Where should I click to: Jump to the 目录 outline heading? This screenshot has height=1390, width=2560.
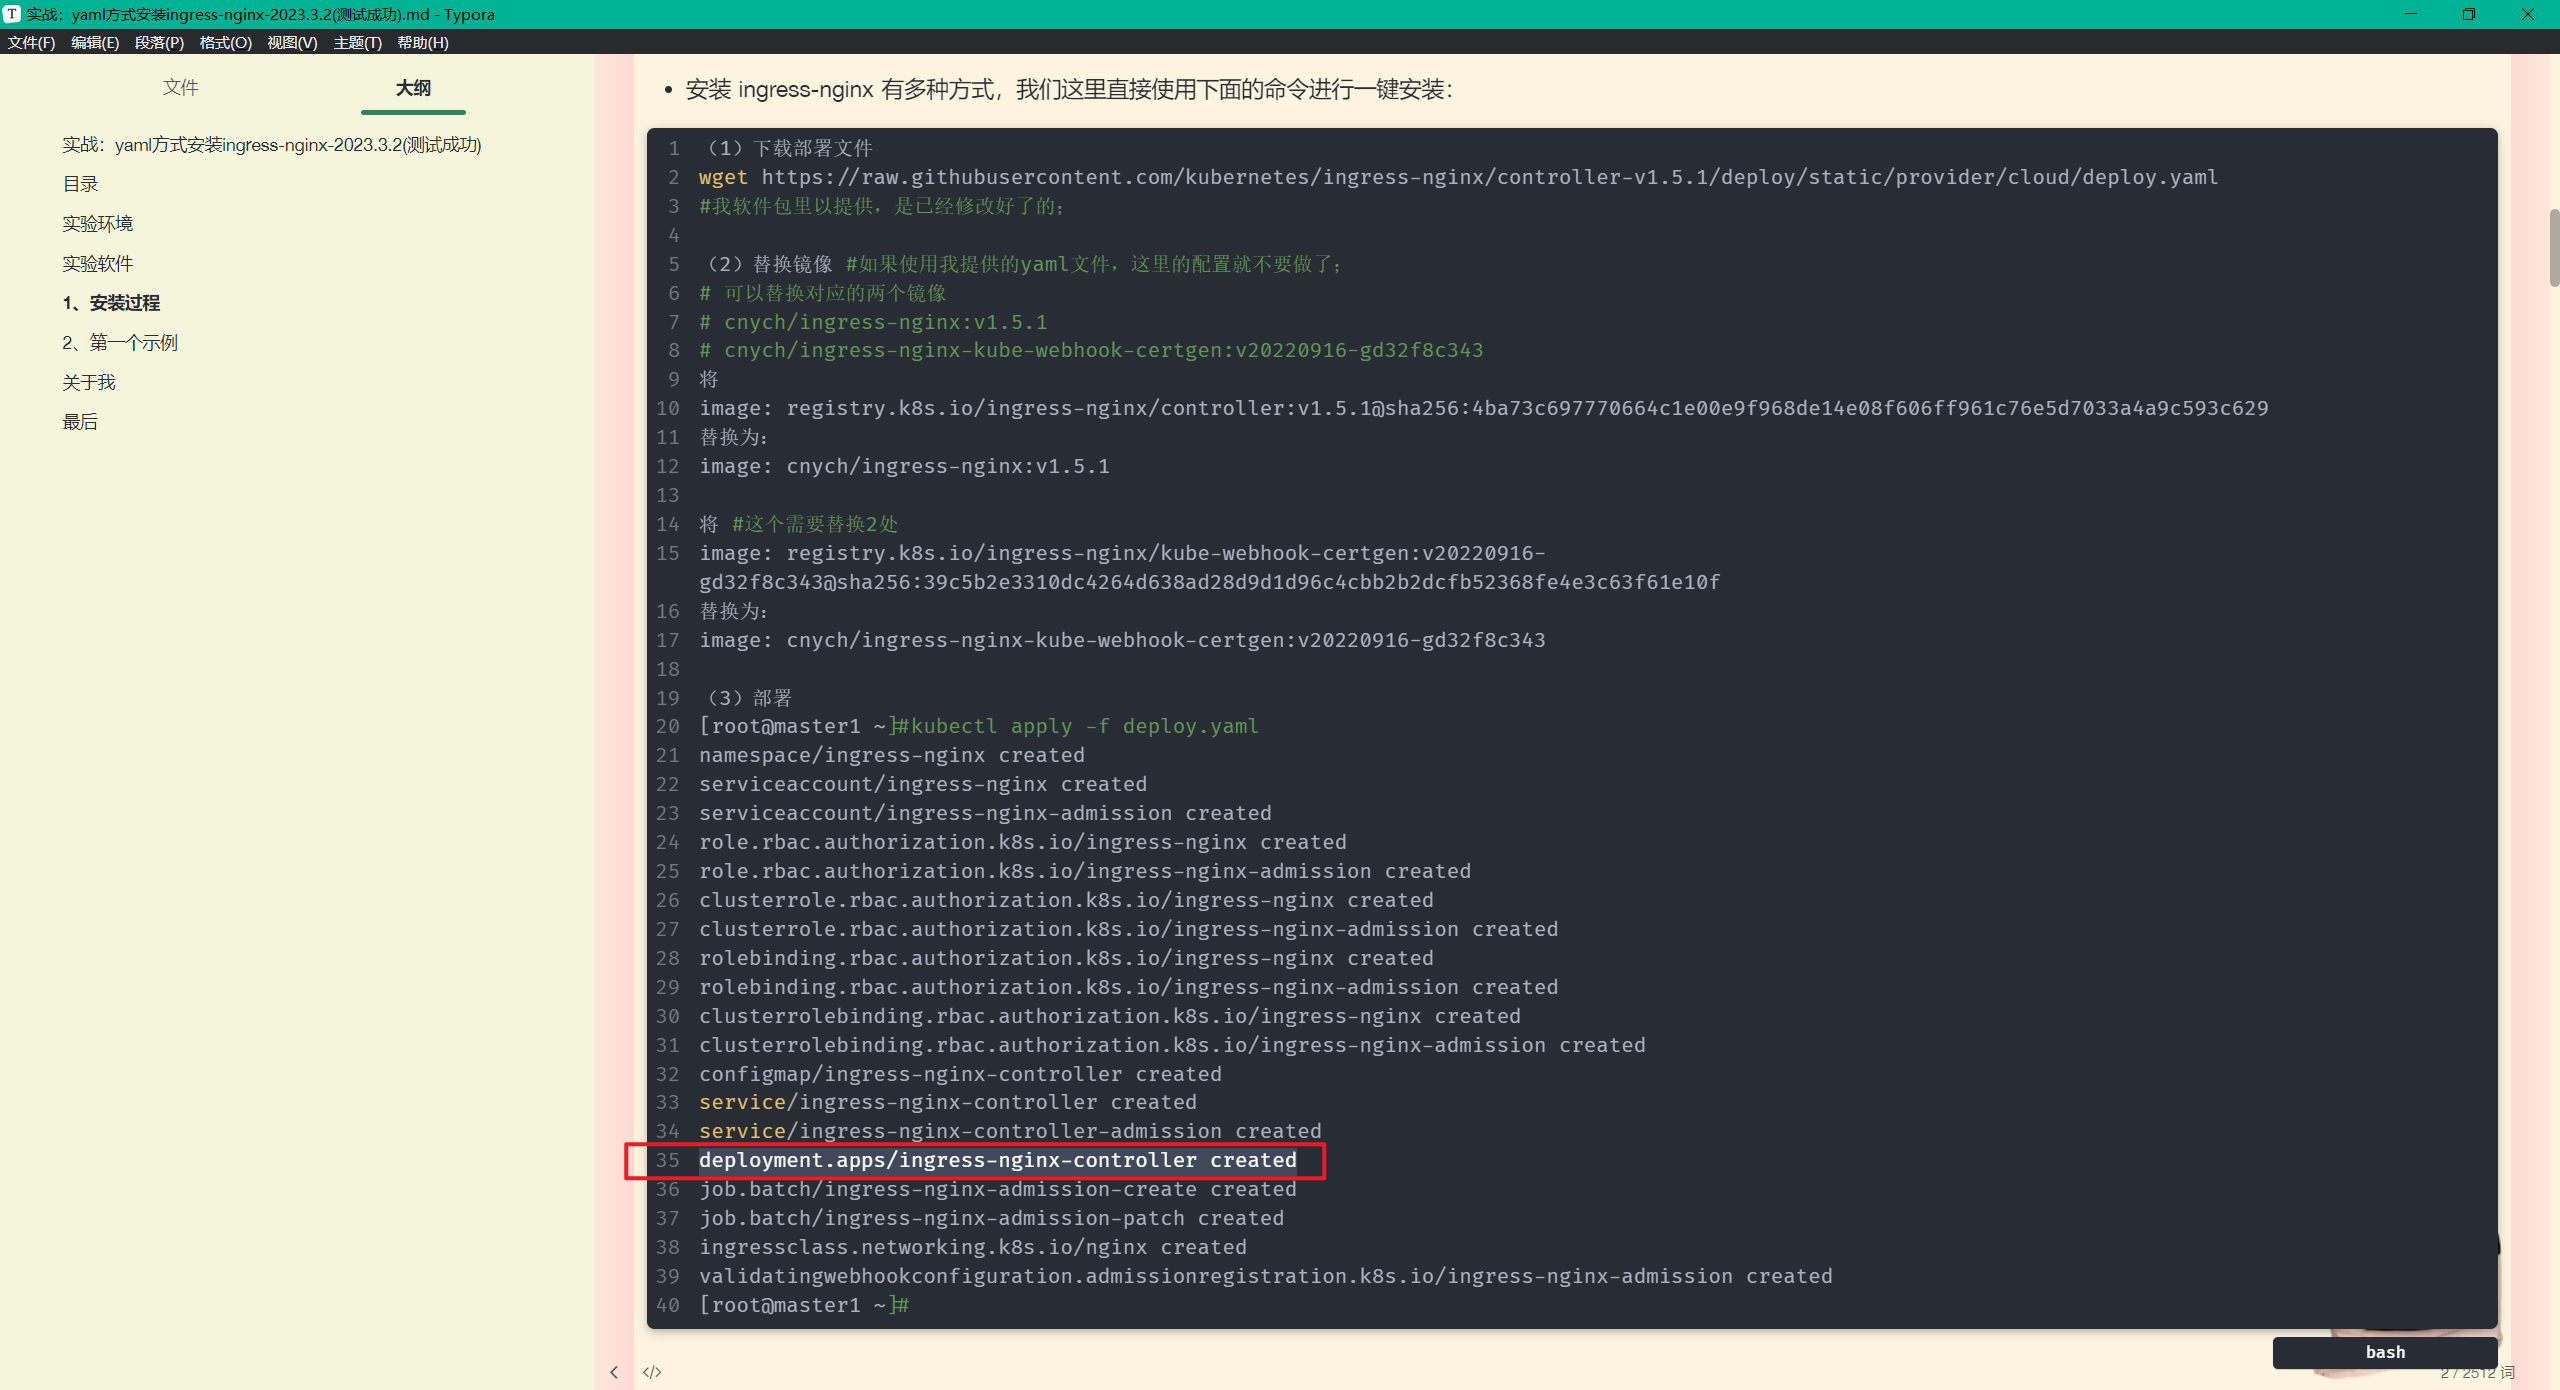pos(80,184)
